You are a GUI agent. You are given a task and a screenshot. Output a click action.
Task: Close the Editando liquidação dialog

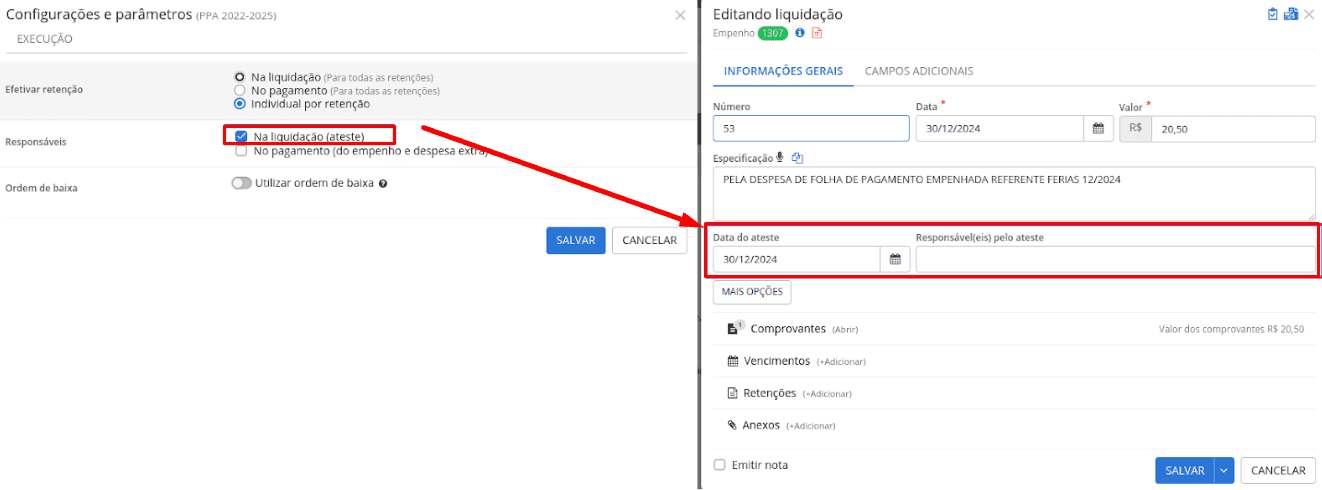pyautogui.click(x=1309, y=14)
